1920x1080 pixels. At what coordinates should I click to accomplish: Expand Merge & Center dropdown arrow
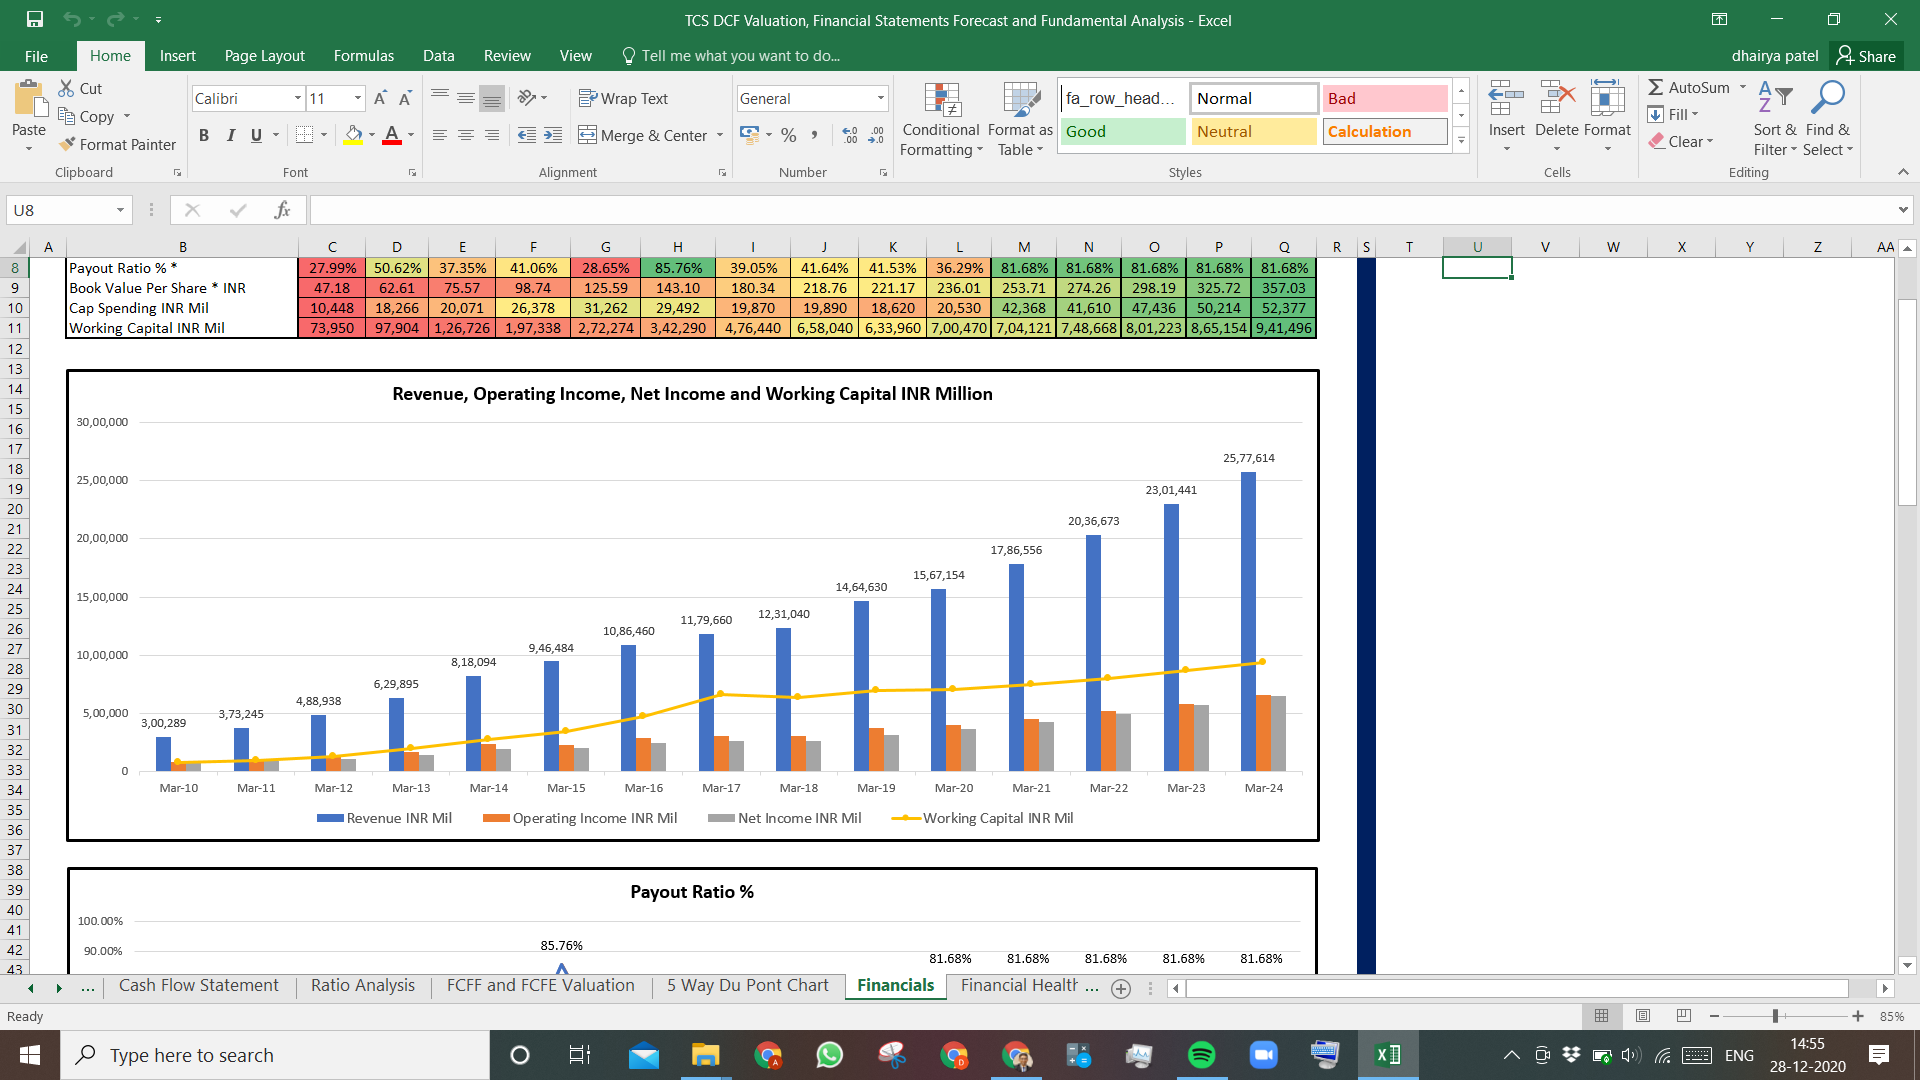coord(720,135)
